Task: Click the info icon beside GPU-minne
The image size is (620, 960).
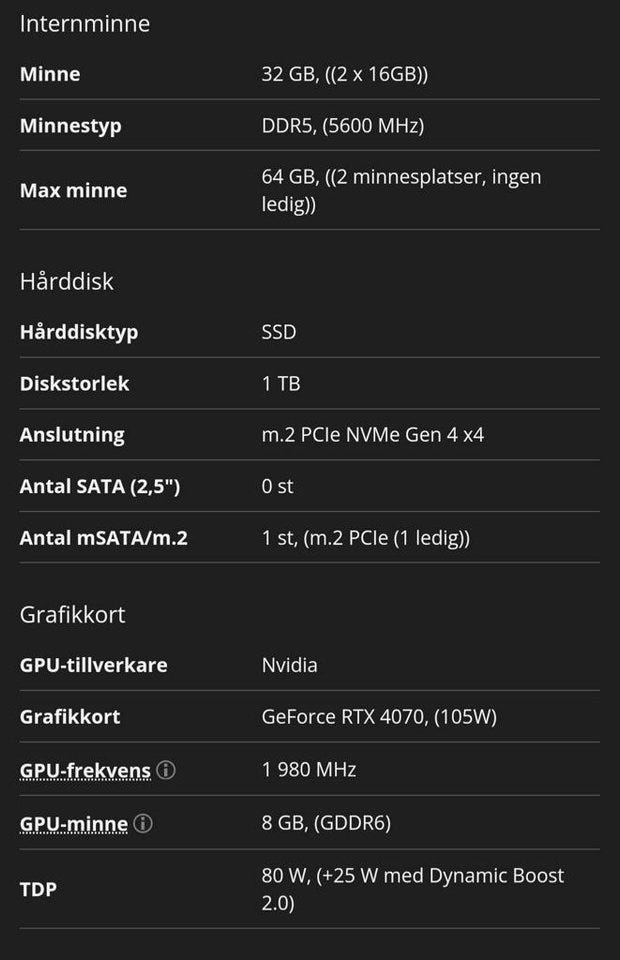Action: (143, 823)
